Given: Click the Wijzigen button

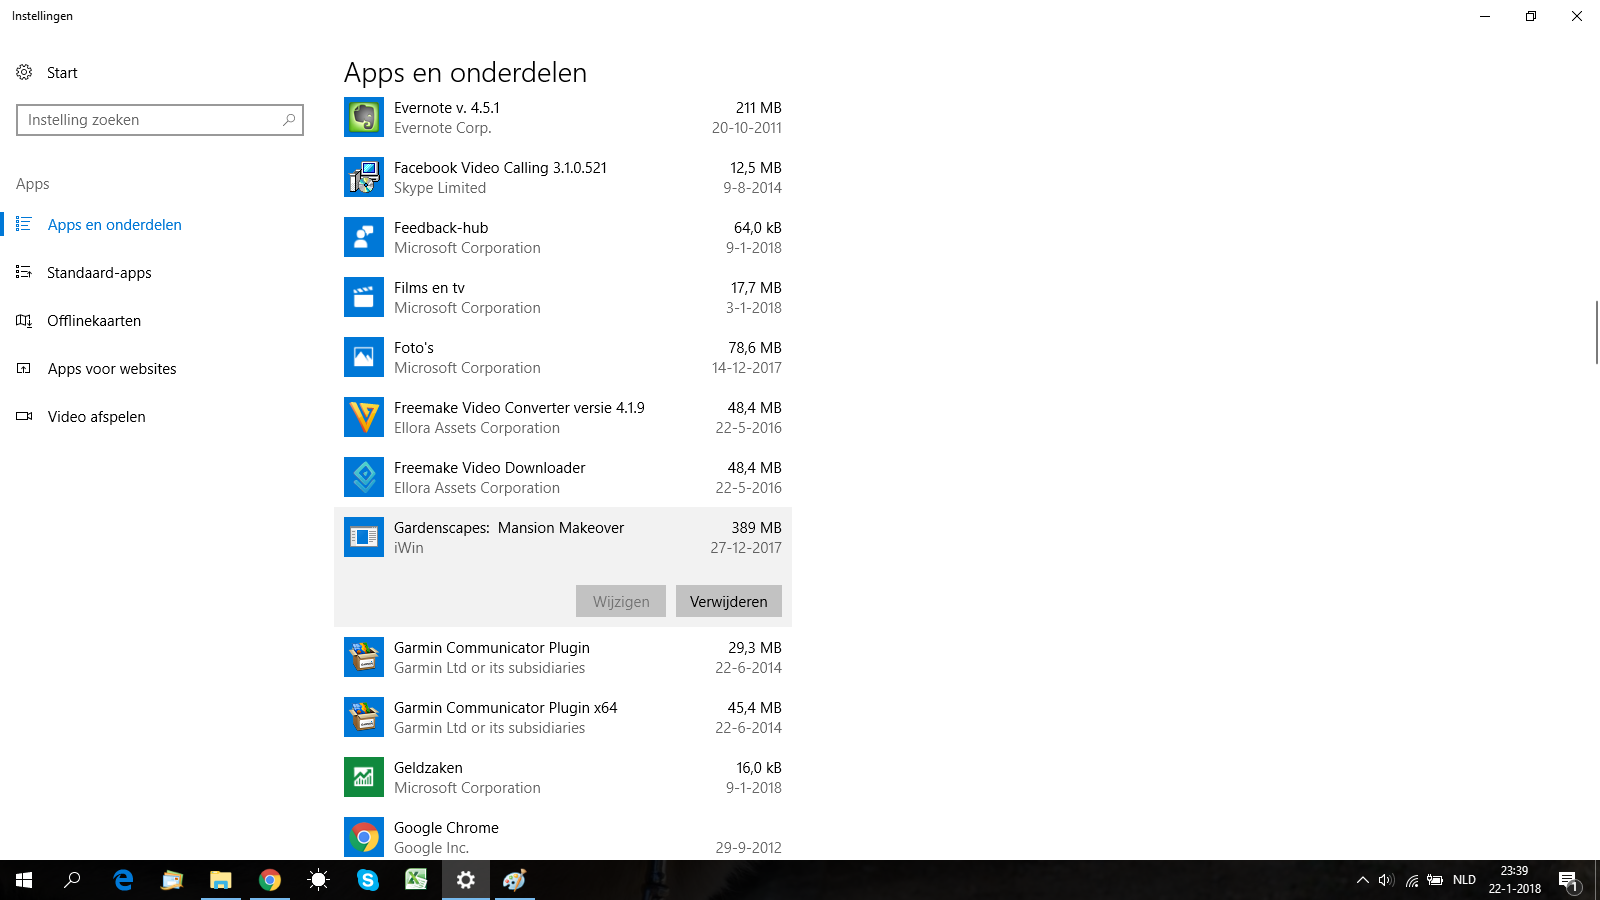Looking at the screenshot, I should pos(621,601).
